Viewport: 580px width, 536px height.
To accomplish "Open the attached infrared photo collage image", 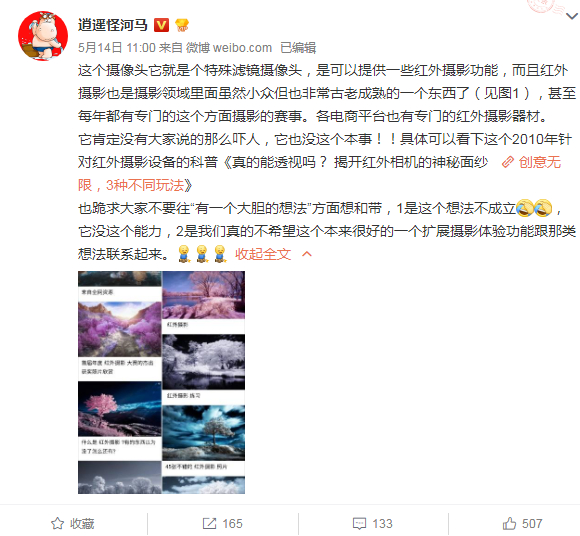I will (x=161, y=382).
